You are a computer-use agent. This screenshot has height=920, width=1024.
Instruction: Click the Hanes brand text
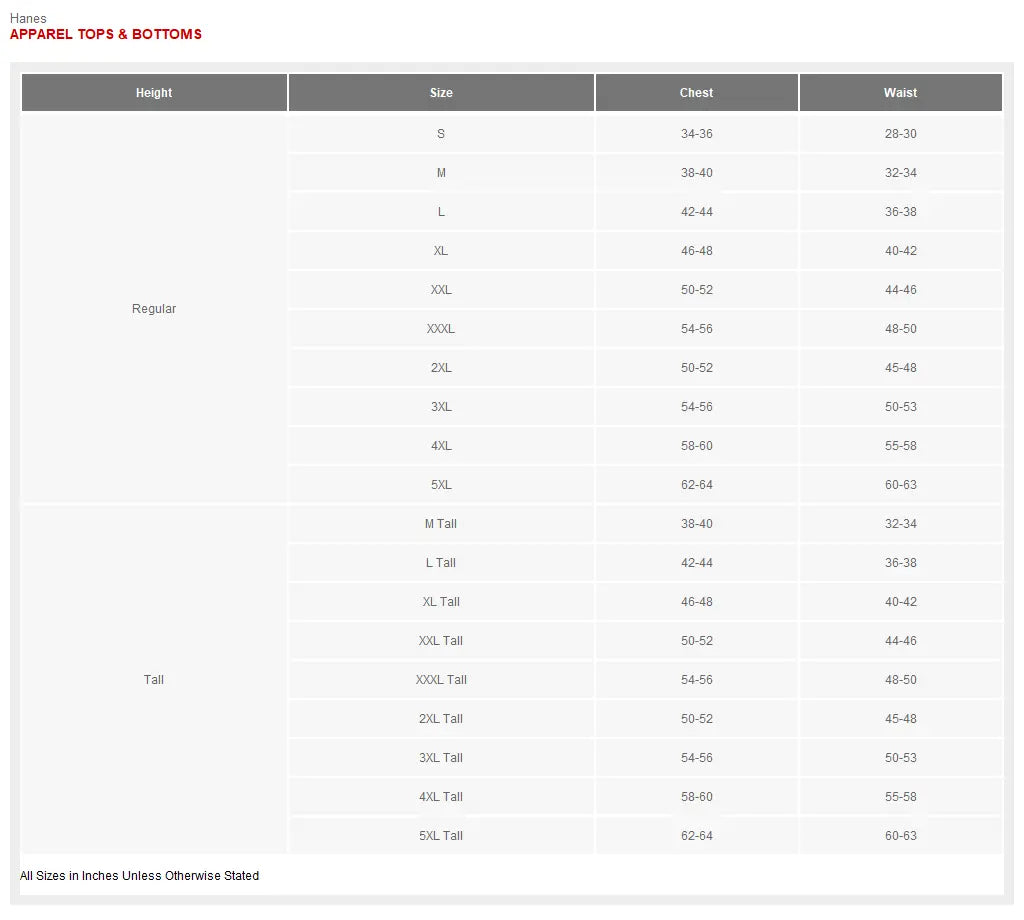[x=28, y=19]
